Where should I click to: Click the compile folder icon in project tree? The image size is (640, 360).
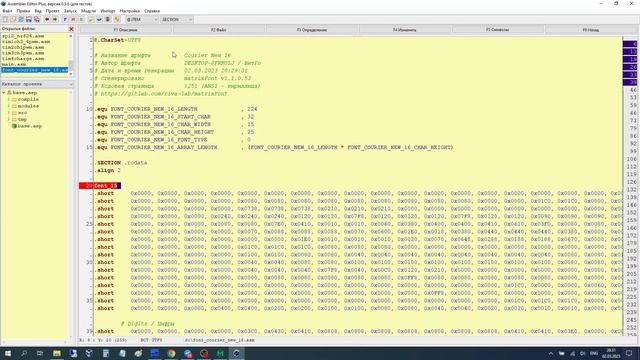coord(14,100)
